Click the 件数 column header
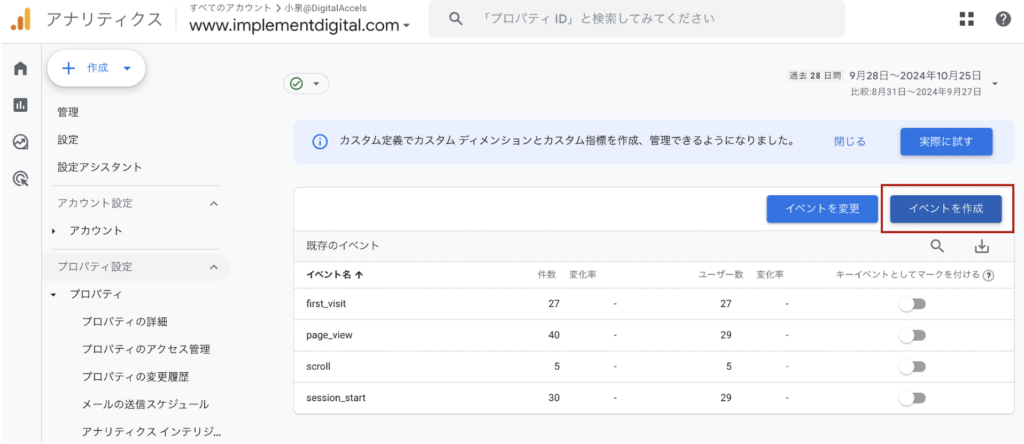The height and width of the screenshot is (444, 1024). pos(547,275)
